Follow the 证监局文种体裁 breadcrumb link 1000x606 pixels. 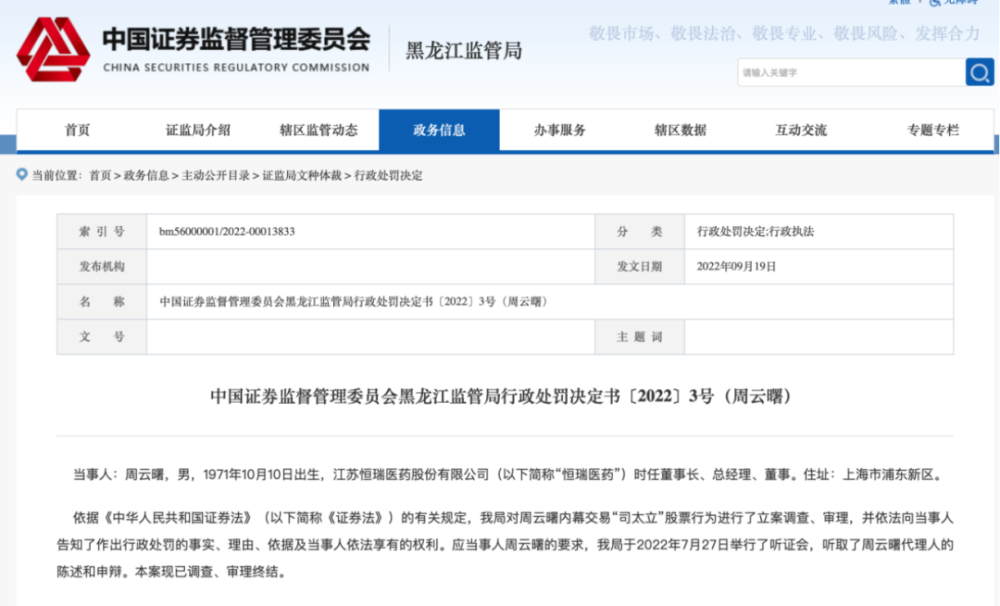pyautogui.click(x=302, y=175)
